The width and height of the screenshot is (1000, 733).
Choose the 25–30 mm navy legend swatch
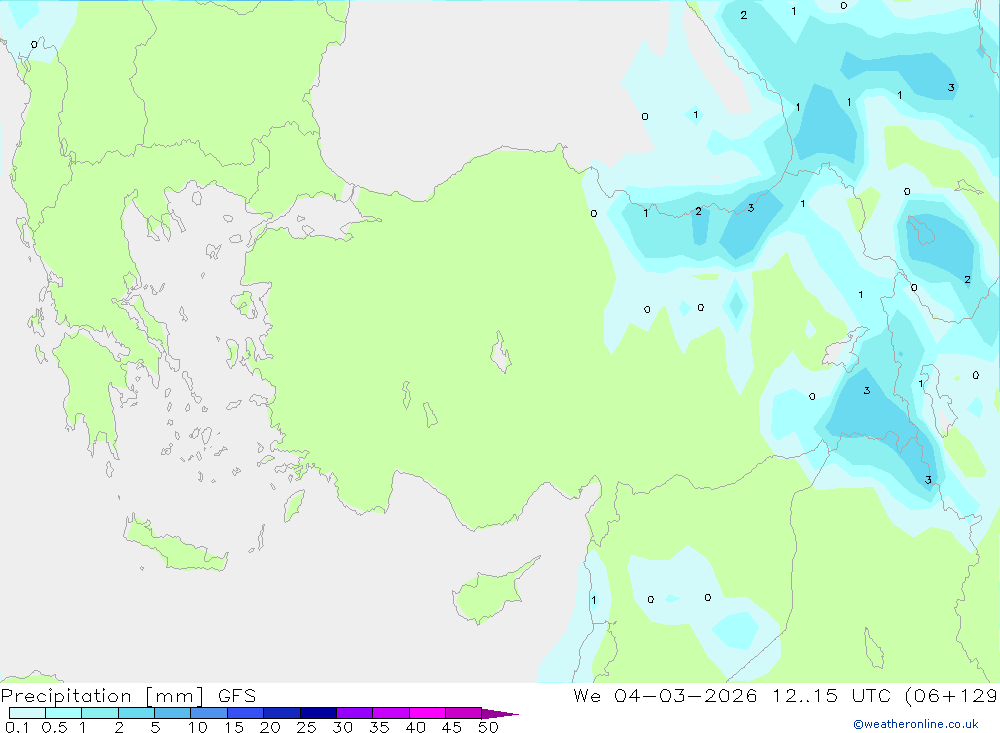click(318, 713)
